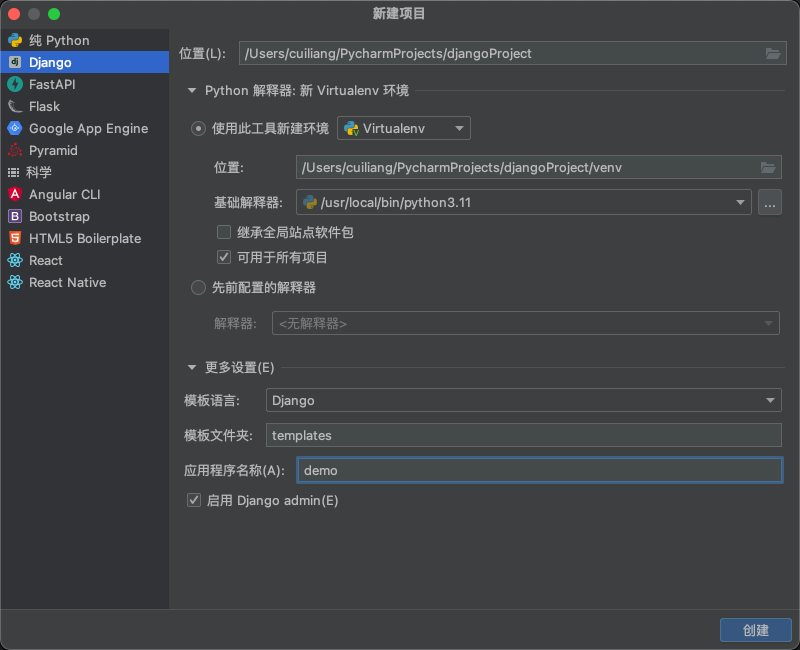This screenshot has height=650, width=800.
Task: Open 模板语言 Django dropdown
Action: click(x=523, y=401)
